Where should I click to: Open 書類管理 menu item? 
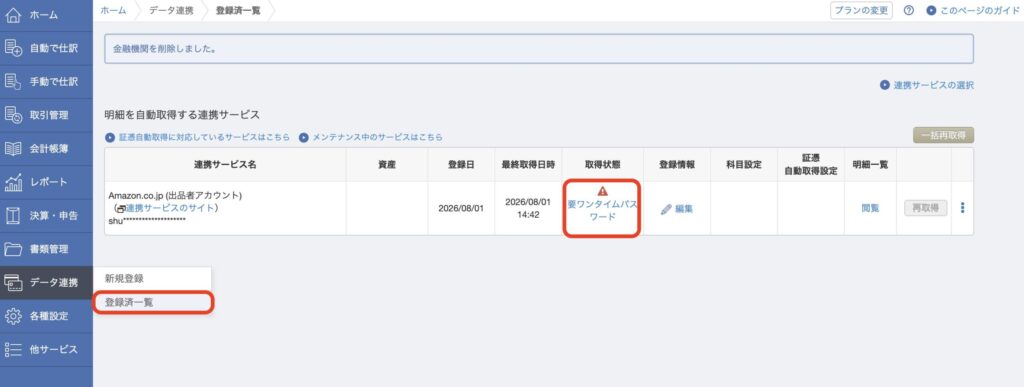click(46, 249)
